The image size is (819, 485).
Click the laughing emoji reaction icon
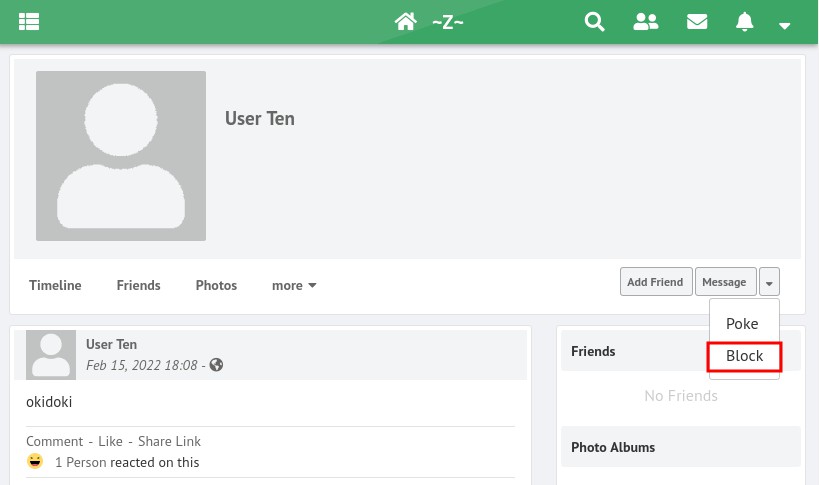click(x=36, y=462)
